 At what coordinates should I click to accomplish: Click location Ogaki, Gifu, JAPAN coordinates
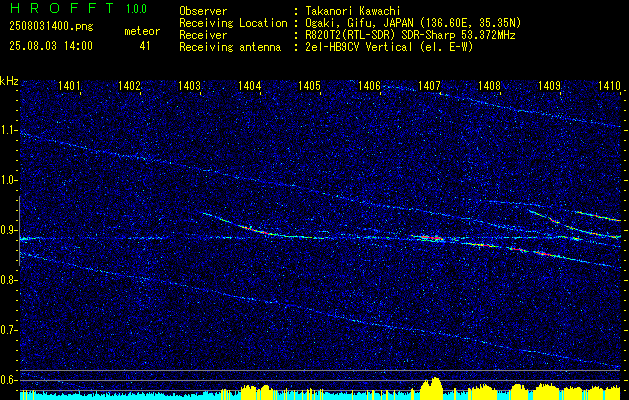pos(413,23)
